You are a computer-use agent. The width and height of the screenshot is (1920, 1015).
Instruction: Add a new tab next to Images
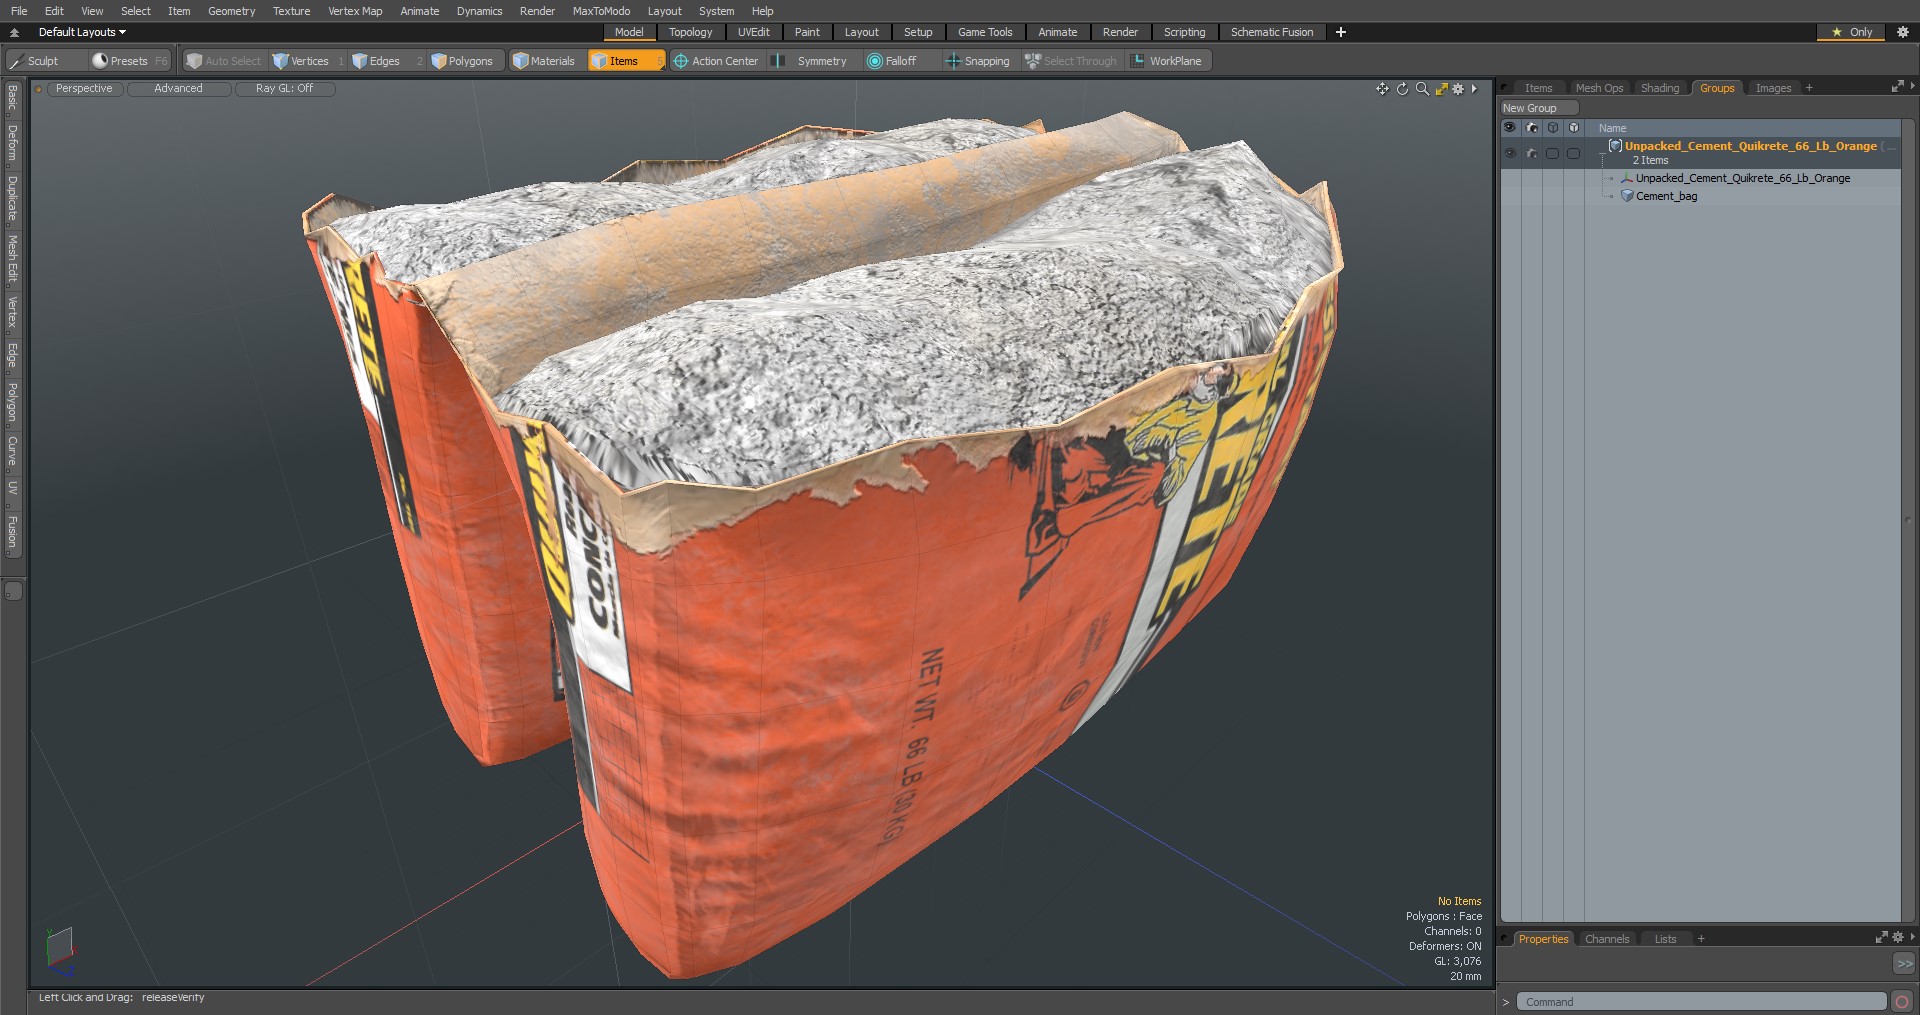(x=1809, y=88)
